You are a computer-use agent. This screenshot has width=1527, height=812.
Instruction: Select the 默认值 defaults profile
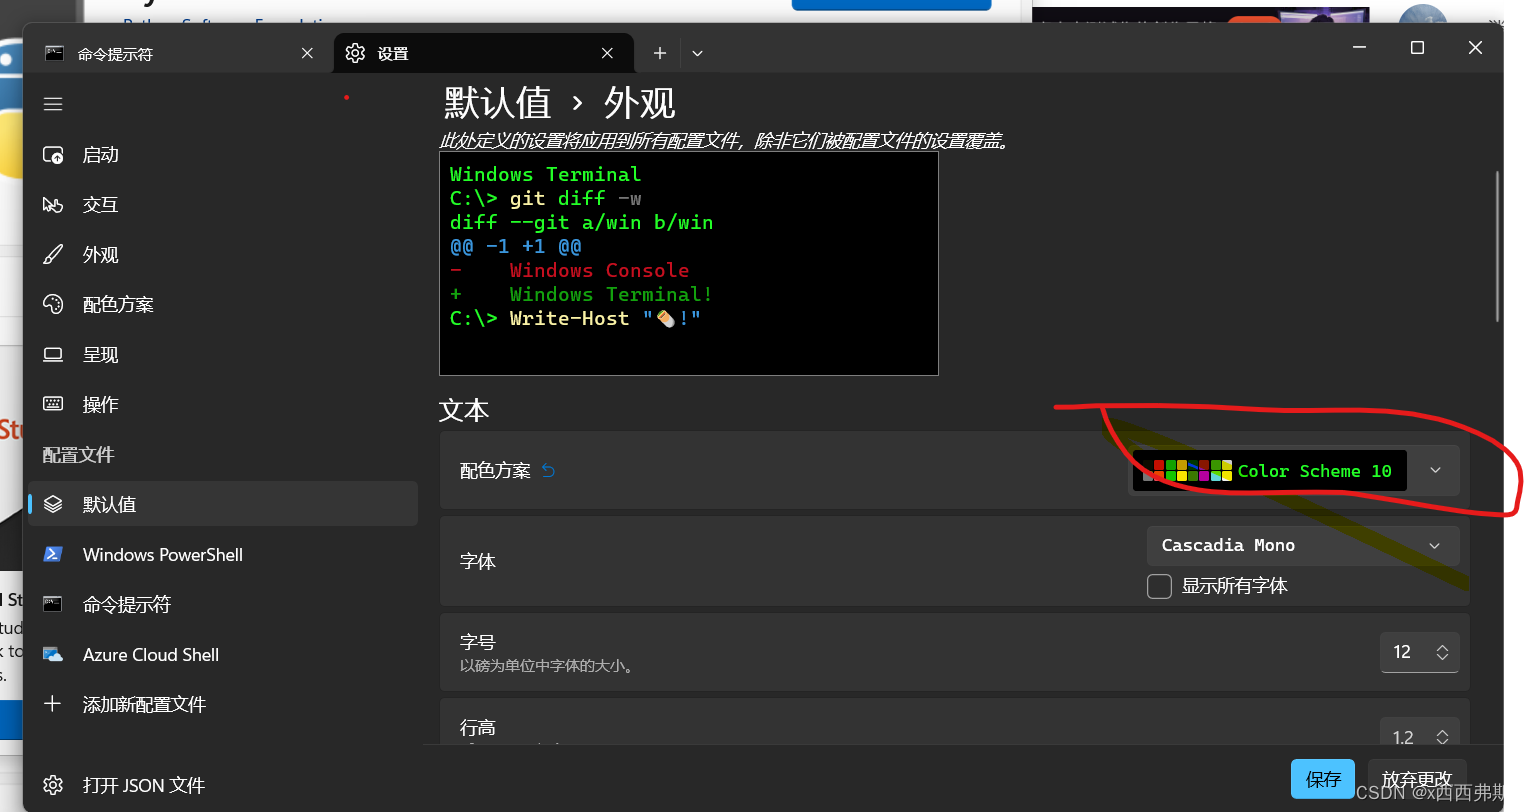pyautogui.click(x=222, y=504)
